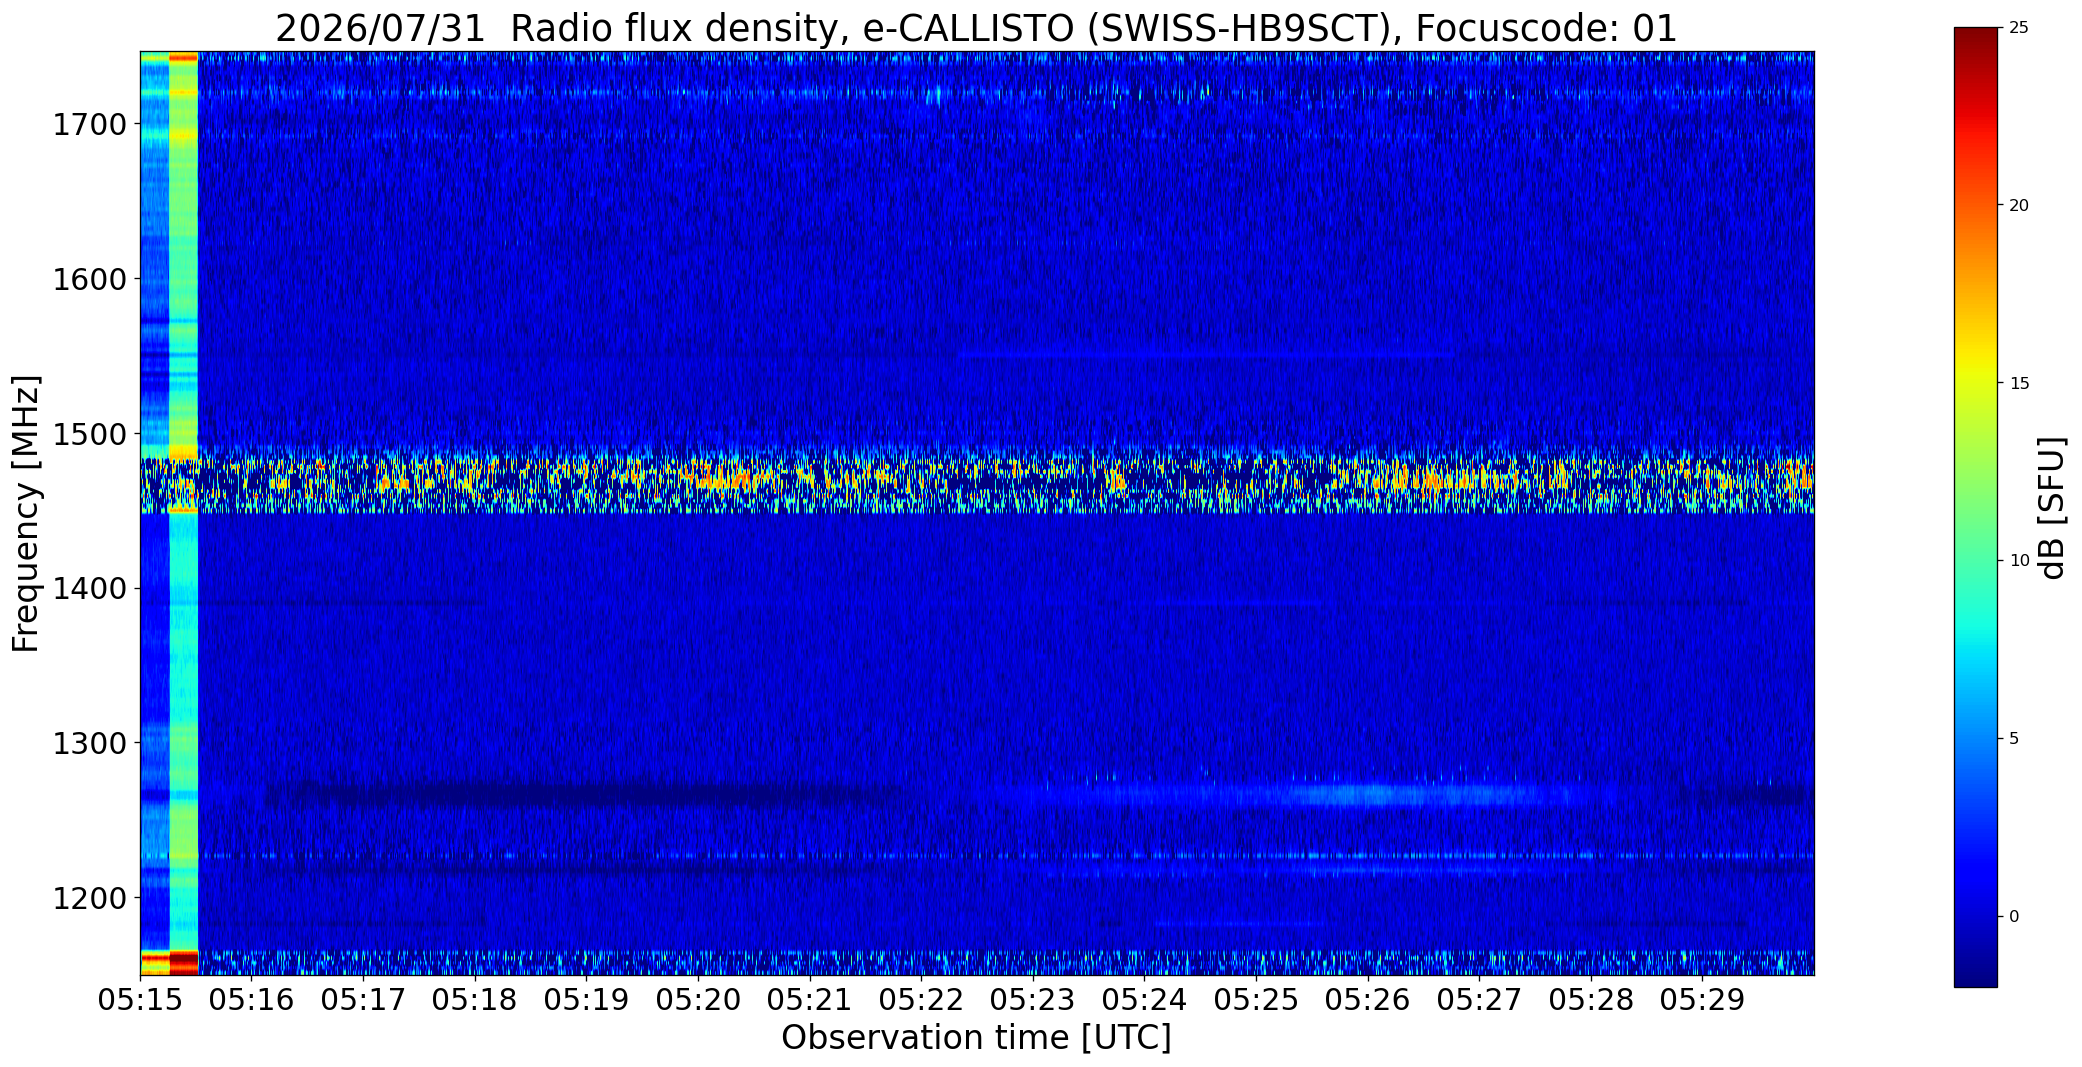Viewport: 2082px width, 1067px height.
Task: Click the 05:29 time axis tick label
Action: (1703, 999)
